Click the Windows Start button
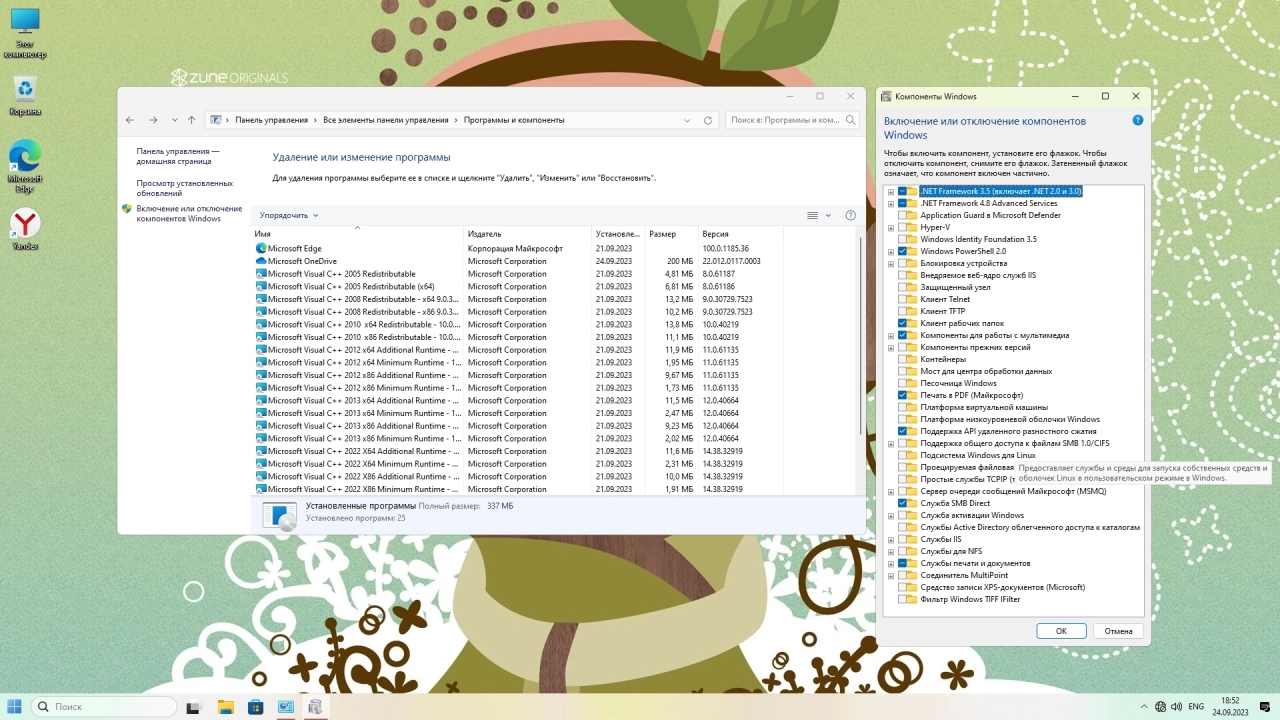The height and width of the screenshot is (720, 1280). point(15,707)
